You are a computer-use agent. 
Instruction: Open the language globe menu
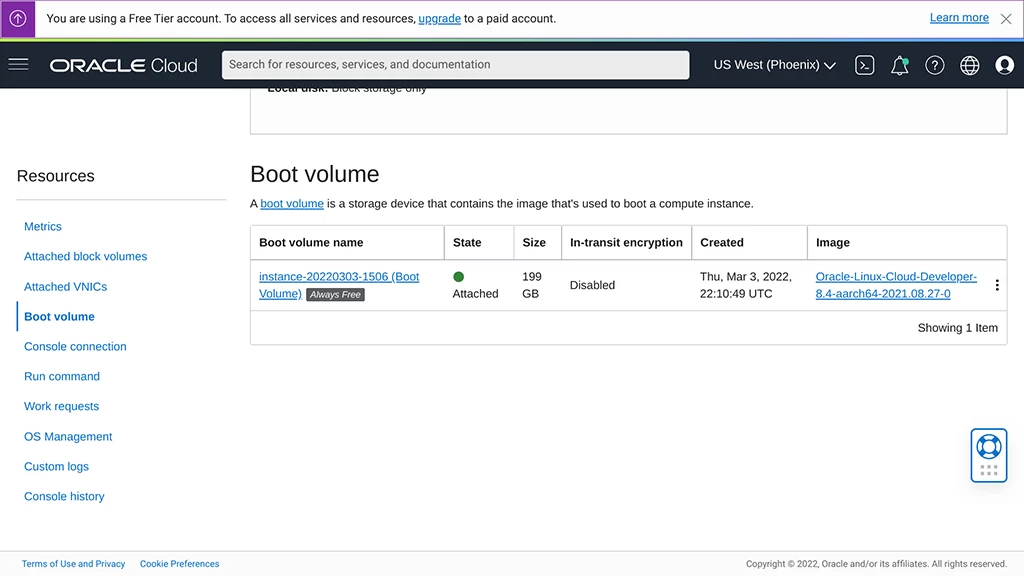pyautogui.click(x=969, y=65)
